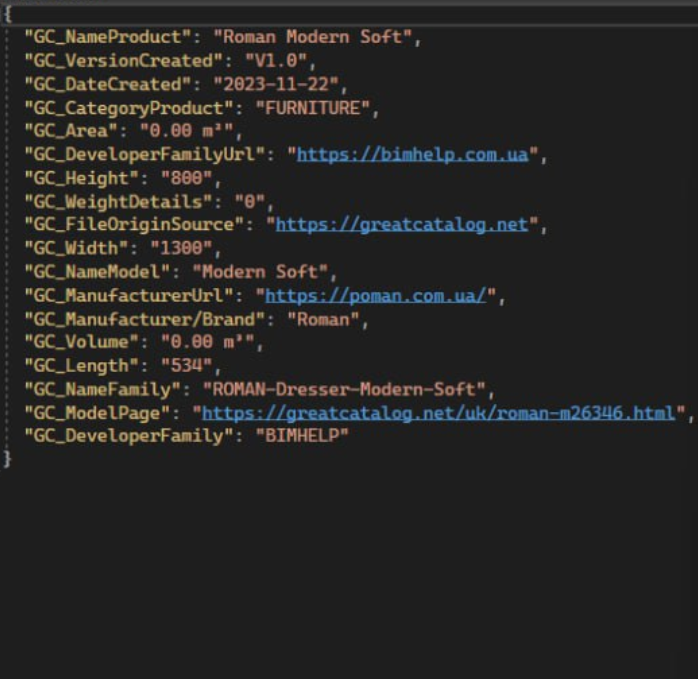Open the roman-m26346.html model page link

point(439,413)
